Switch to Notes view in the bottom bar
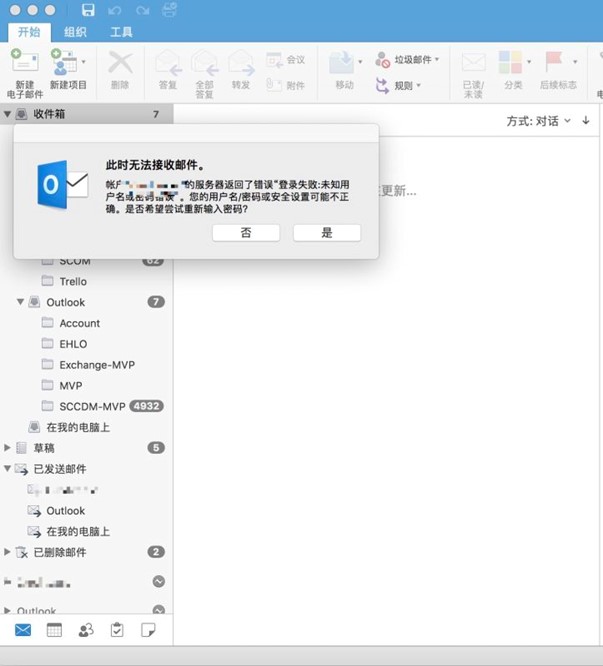603x666 pixels. tap(148, 630)
